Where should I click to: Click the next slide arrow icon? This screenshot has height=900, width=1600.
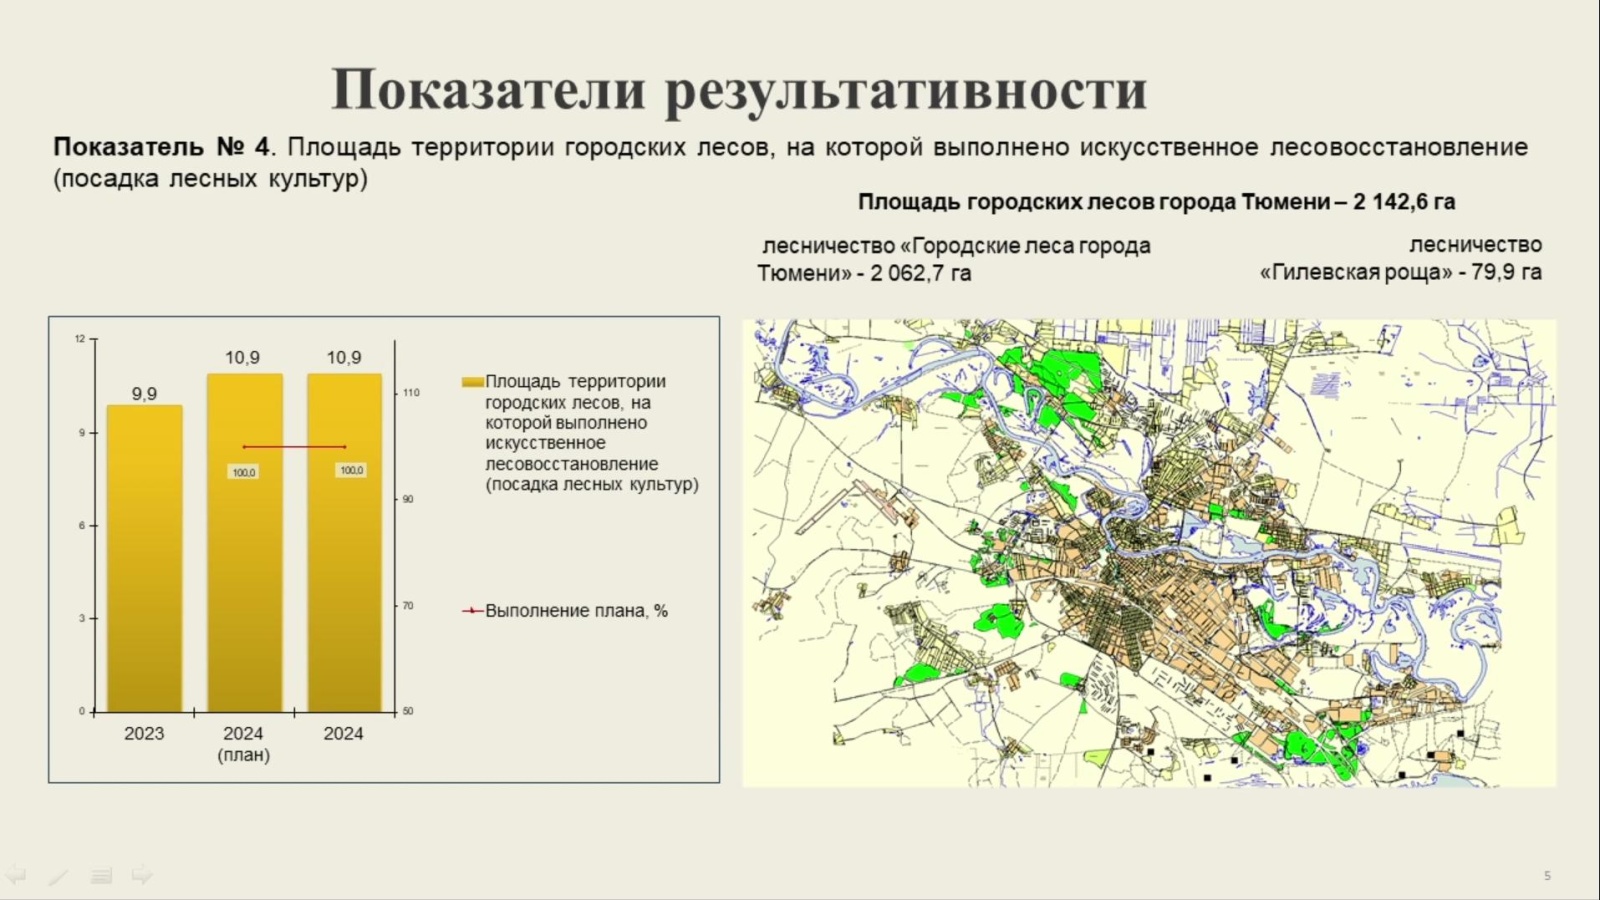pos(143,876)
